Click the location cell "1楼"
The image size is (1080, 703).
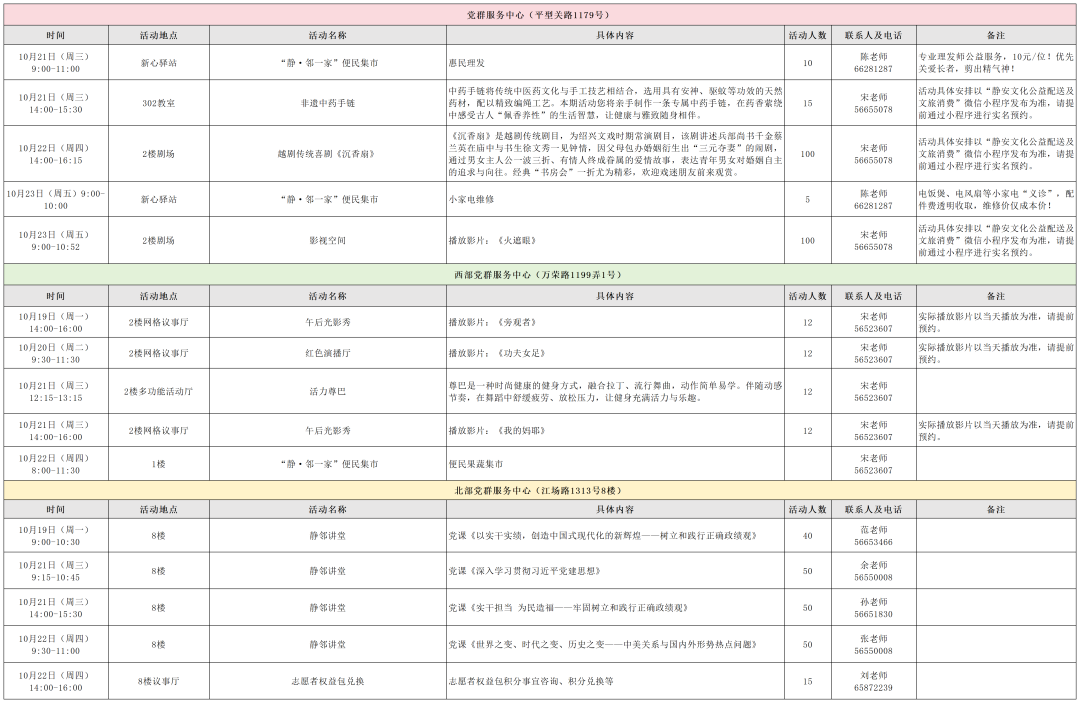[159, 464]
